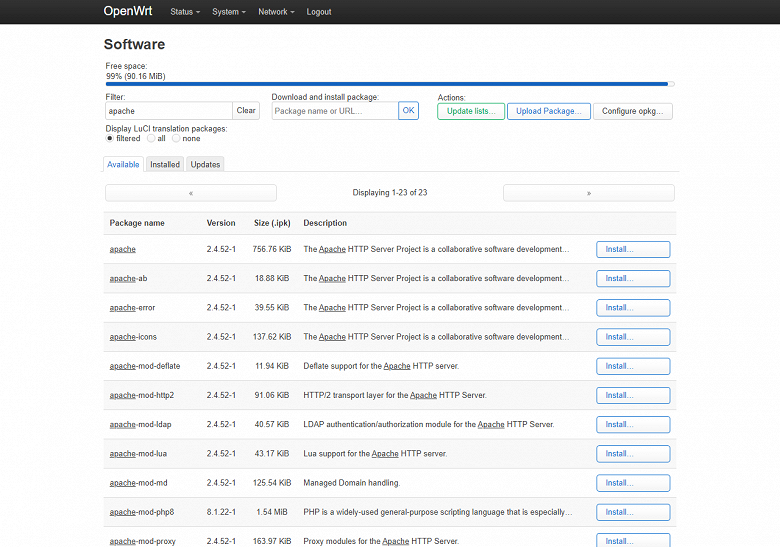
Task: Open the Status dropdown menu
Action: pos(185,12)
